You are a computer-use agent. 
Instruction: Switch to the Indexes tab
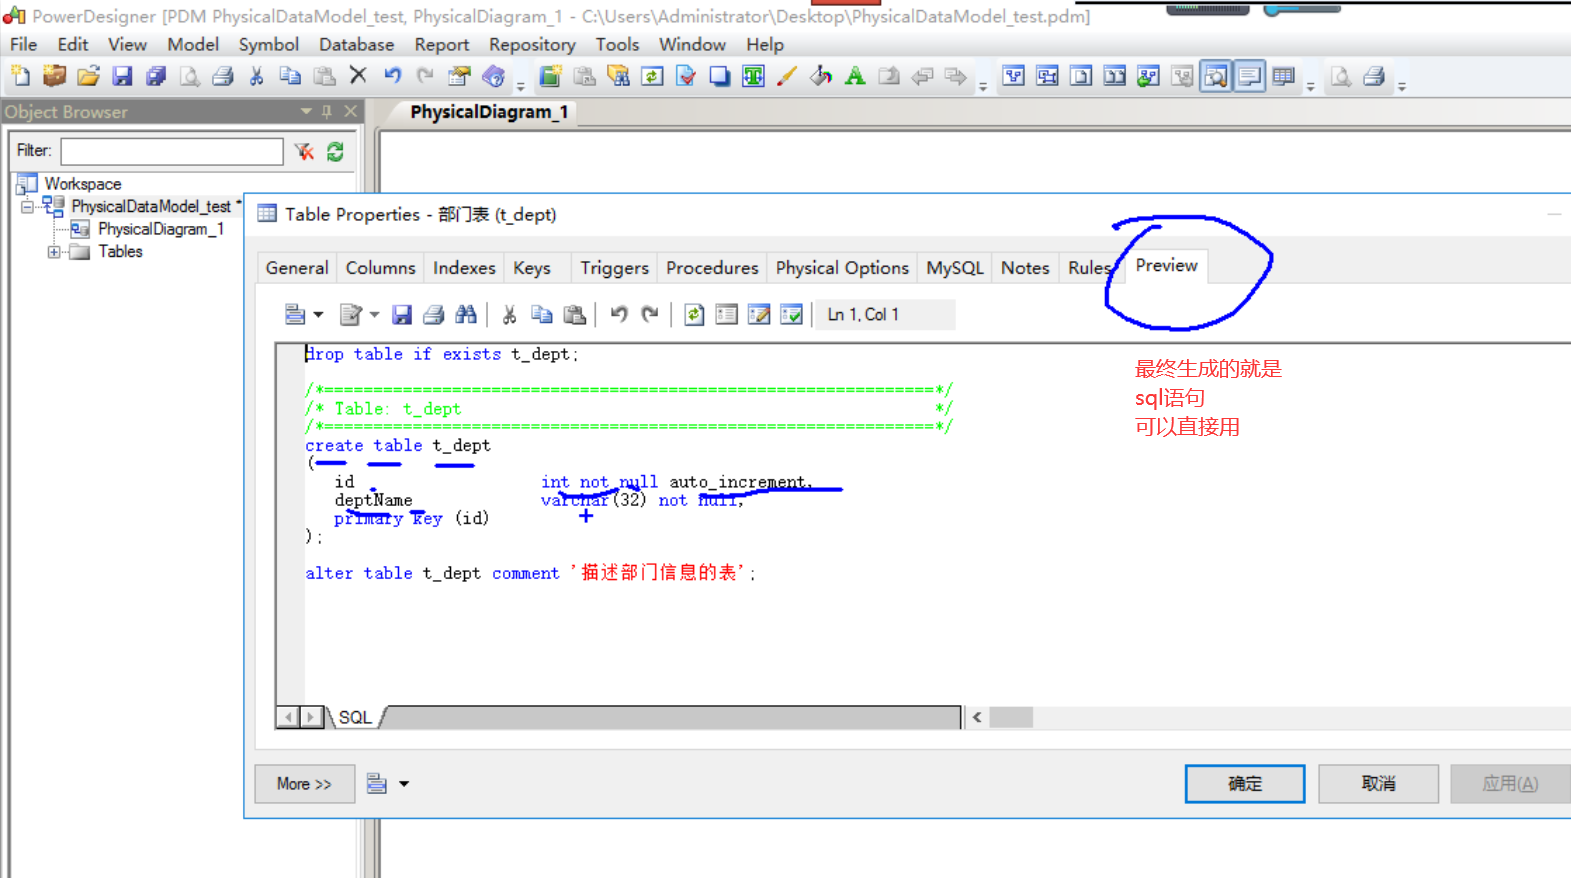[x=464, y=268]
